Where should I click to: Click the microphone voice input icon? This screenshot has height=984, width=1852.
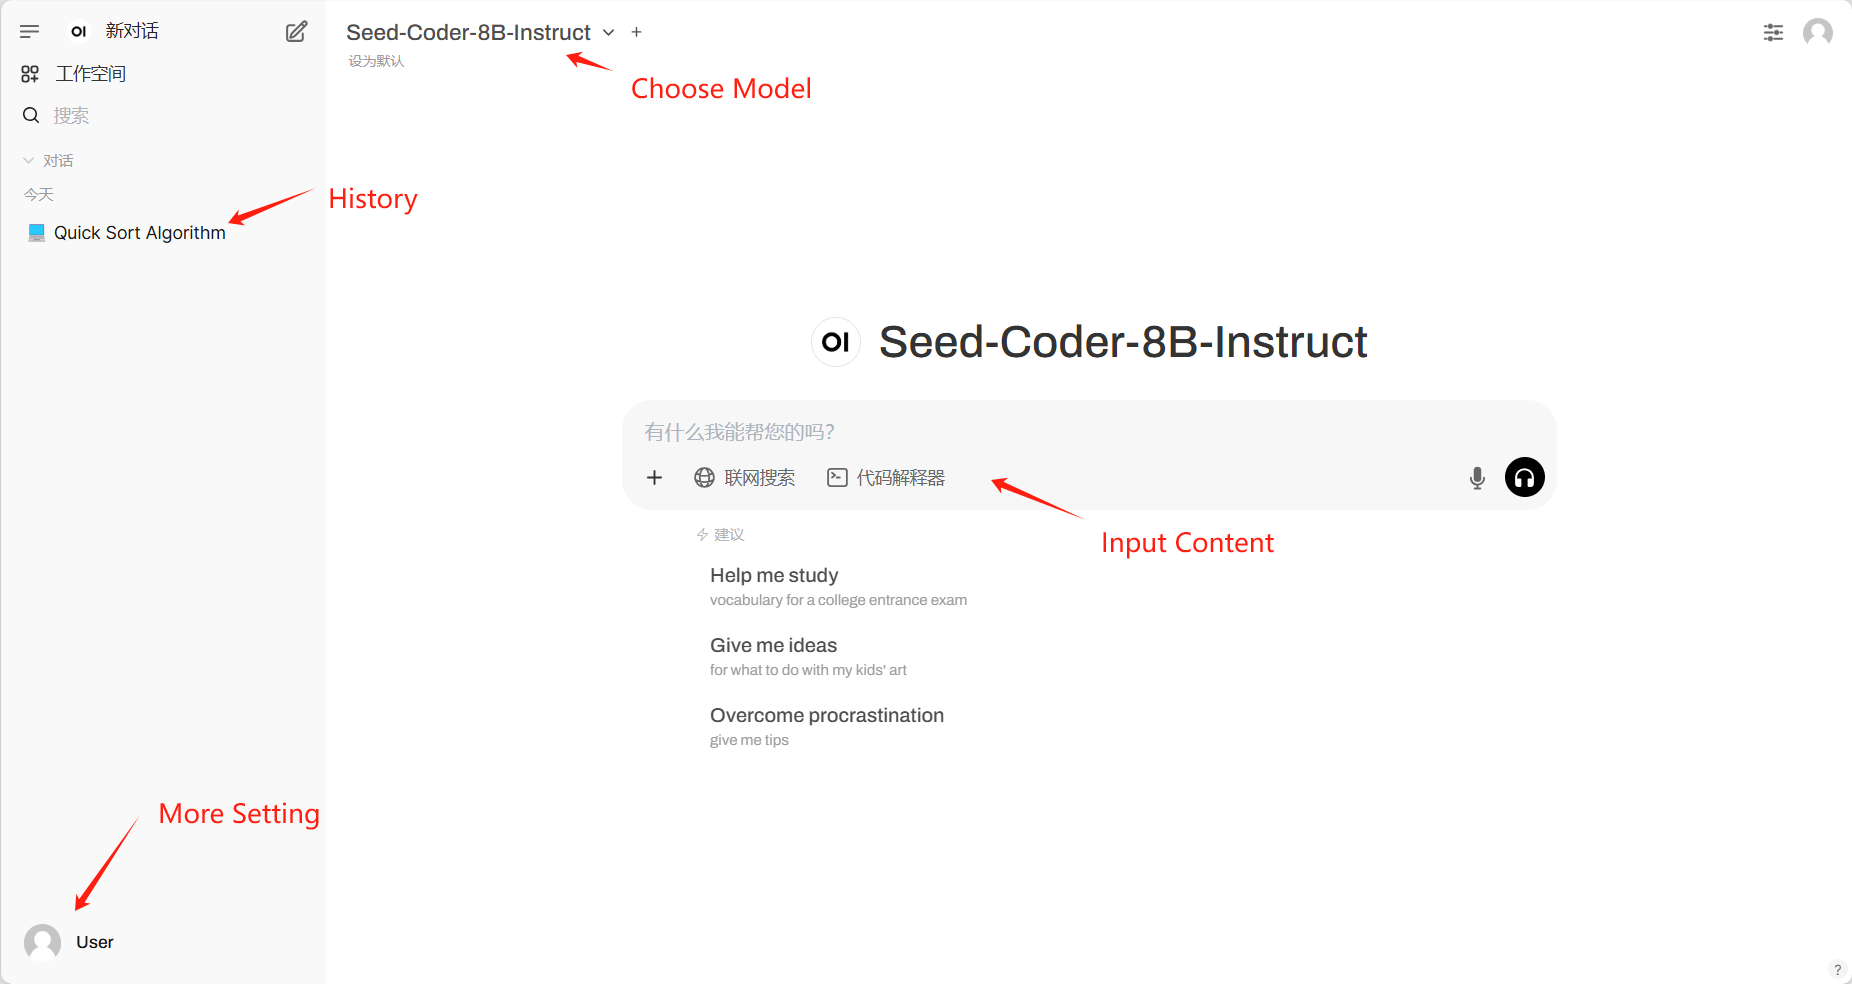[1477, 478]
